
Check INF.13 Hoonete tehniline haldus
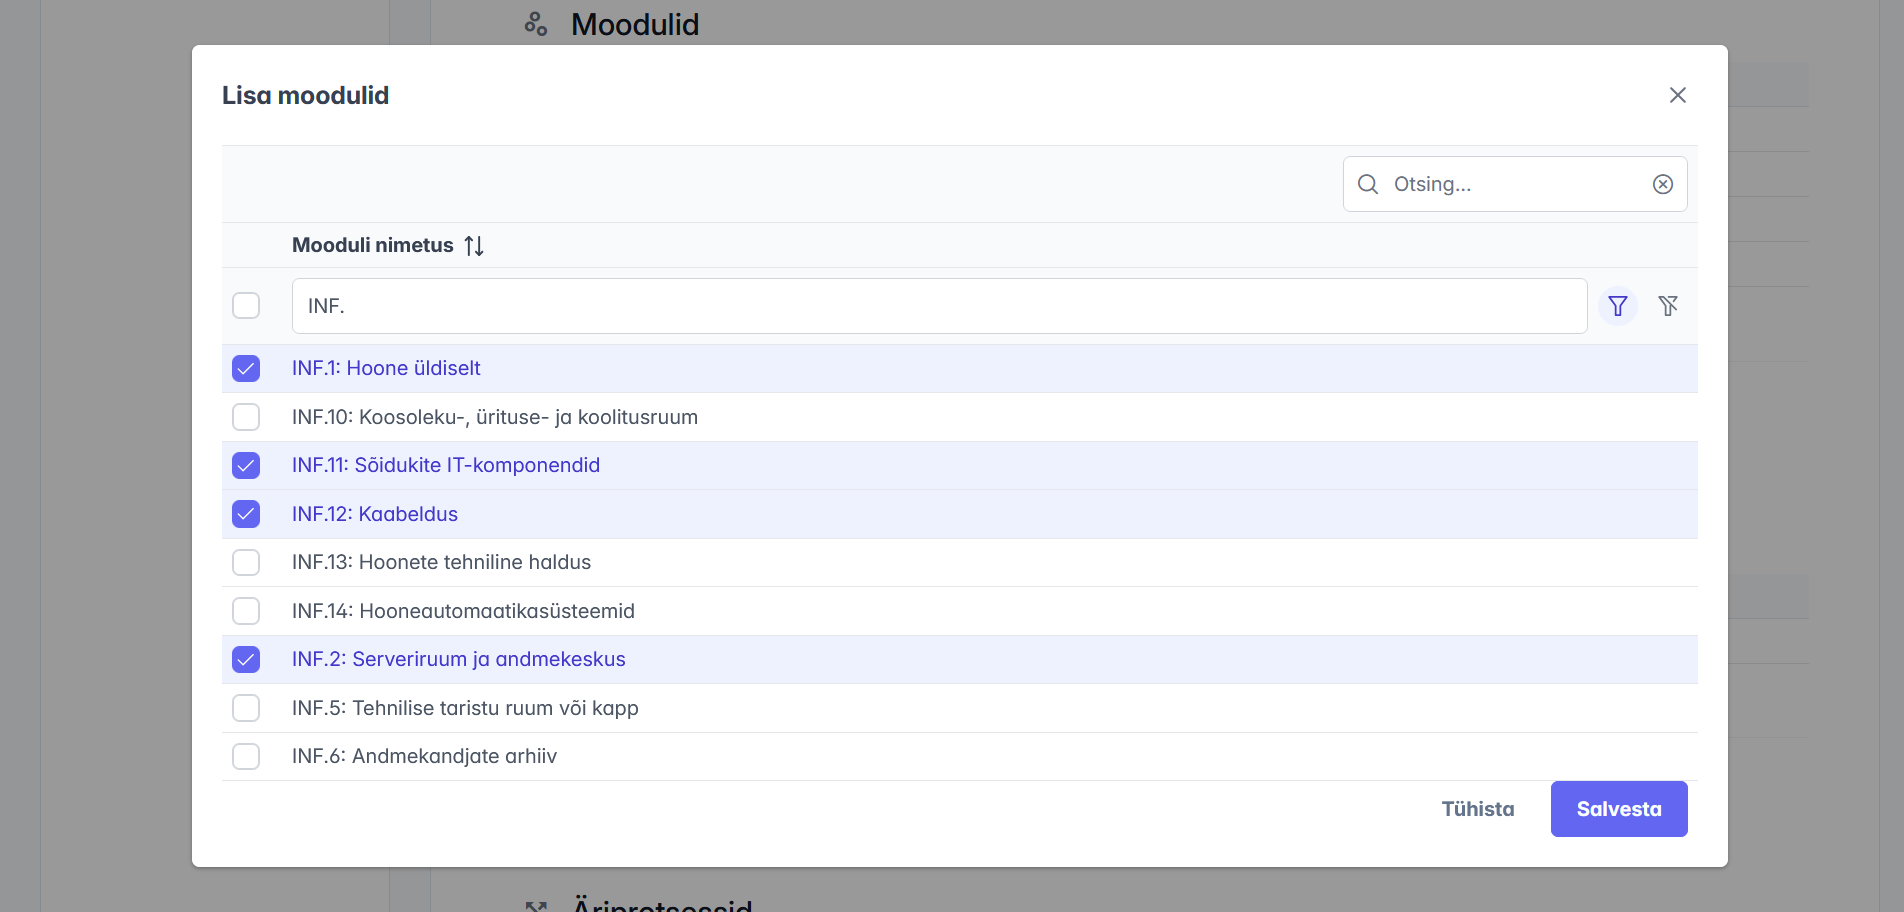coord(246,563)
